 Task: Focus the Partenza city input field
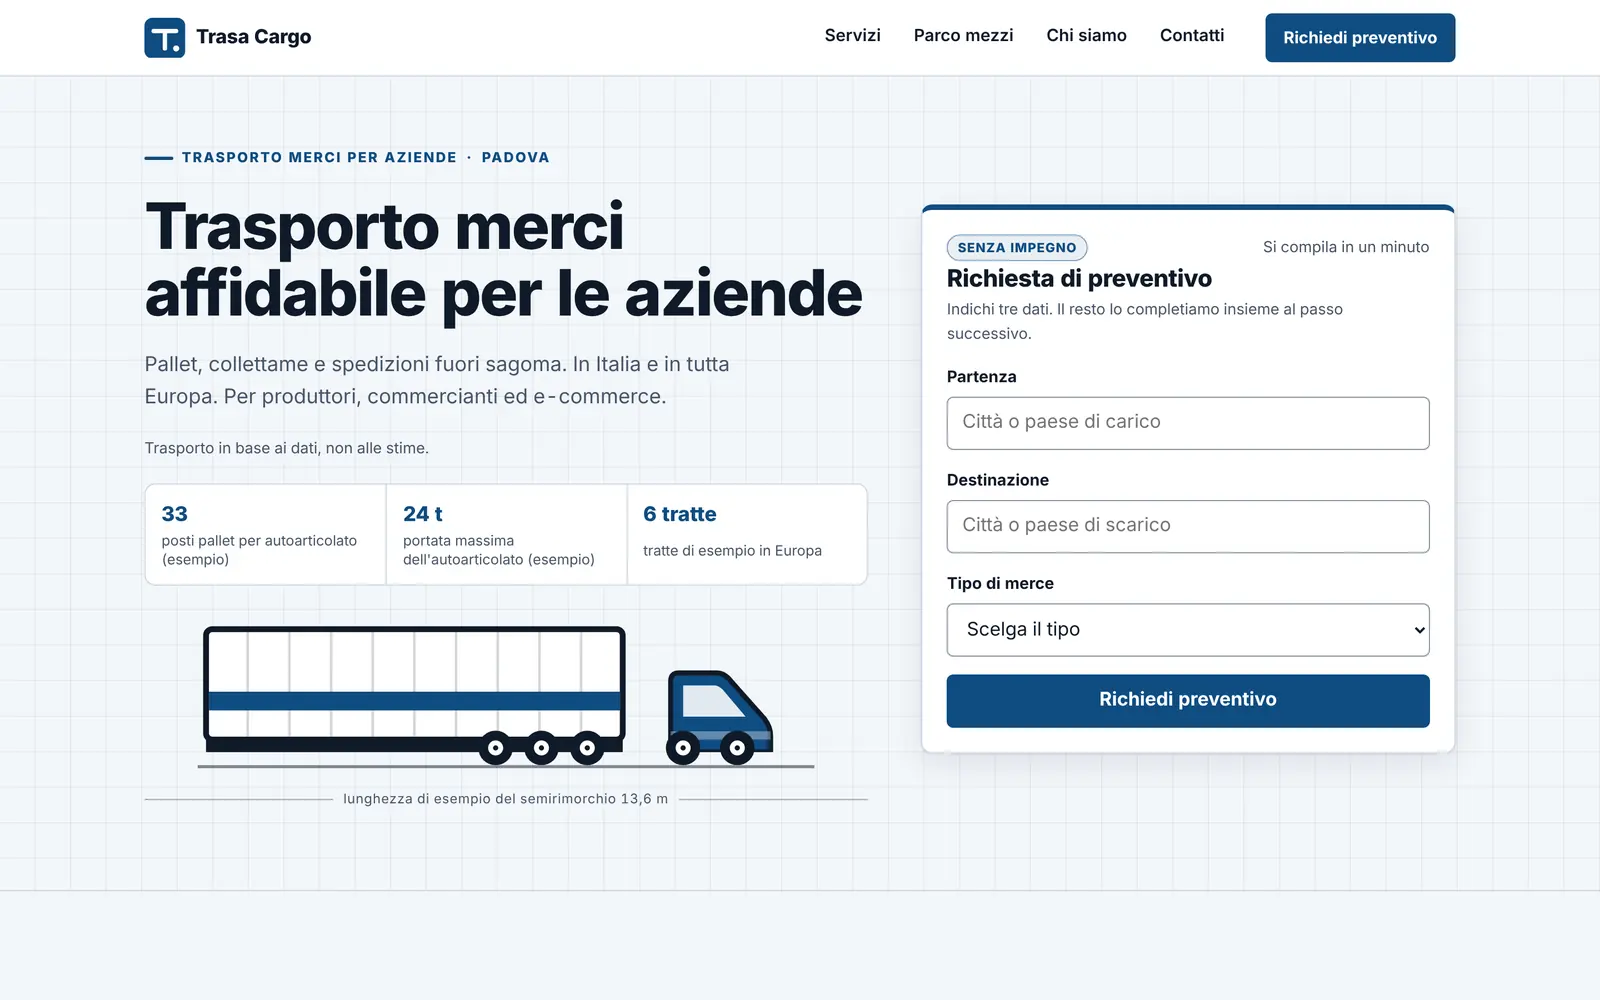[1188, 423]
